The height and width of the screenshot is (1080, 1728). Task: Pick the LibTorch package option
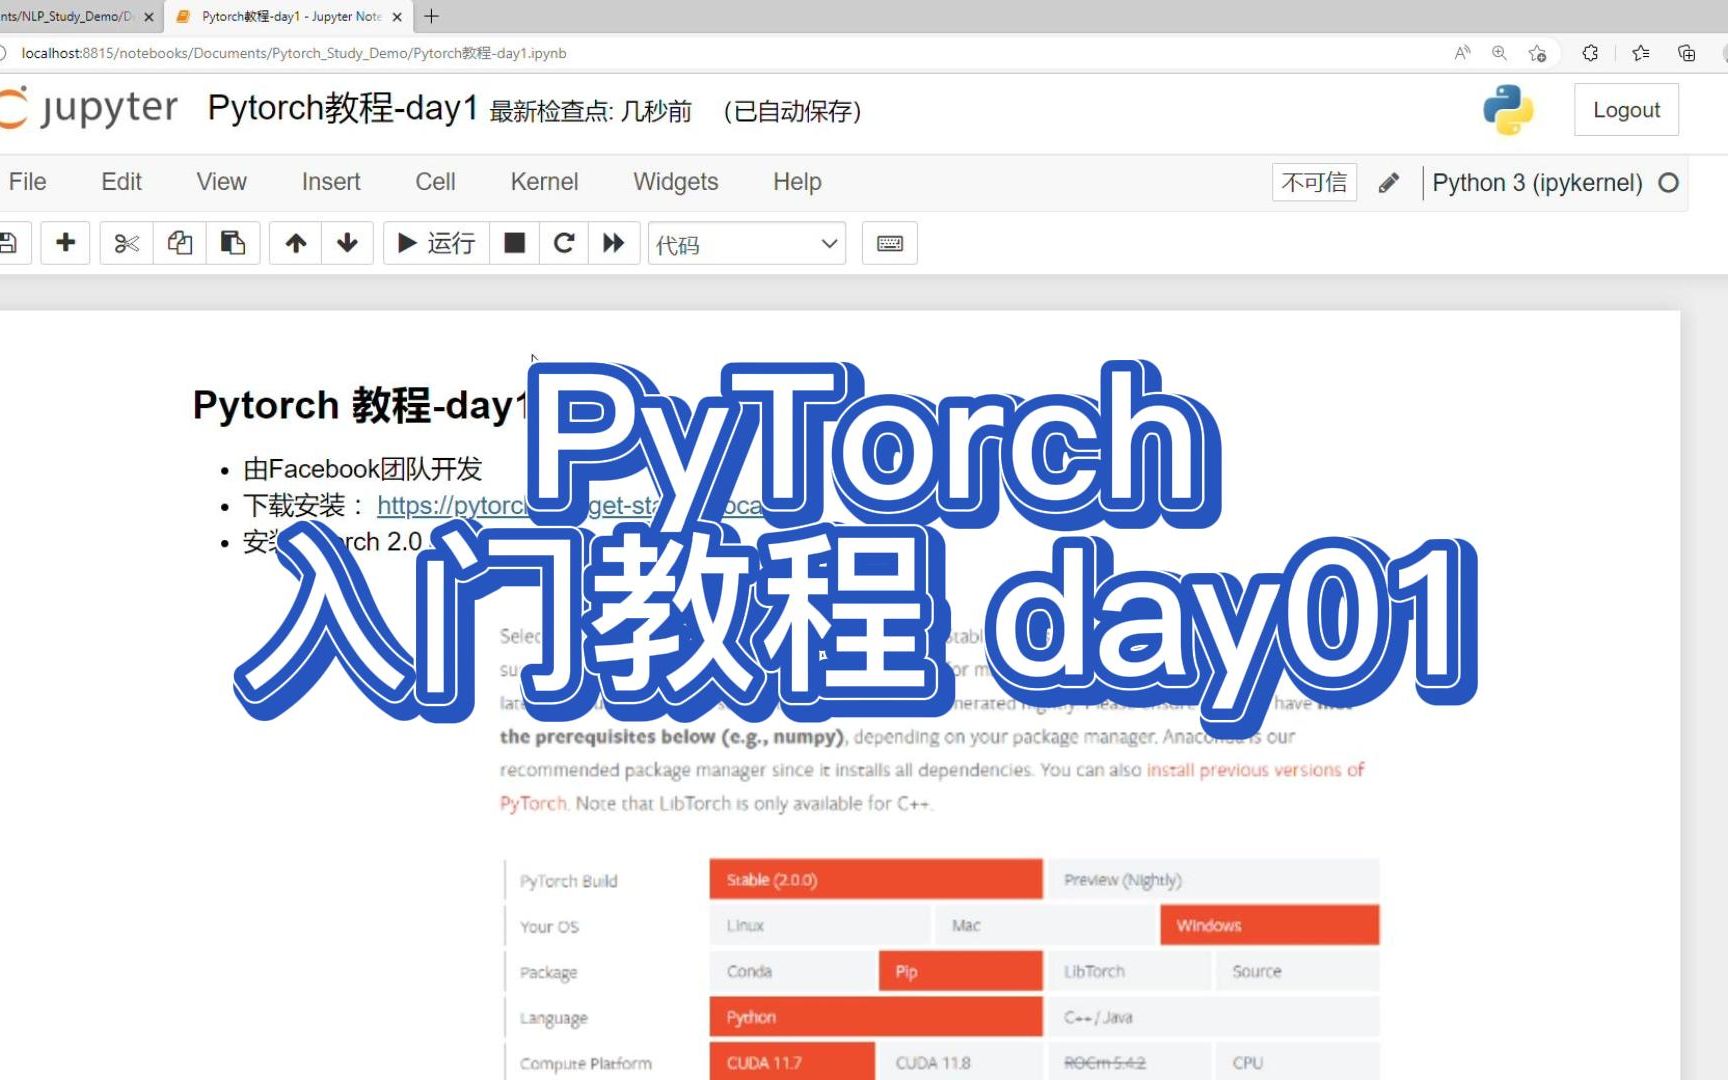tap(1129, 972)
